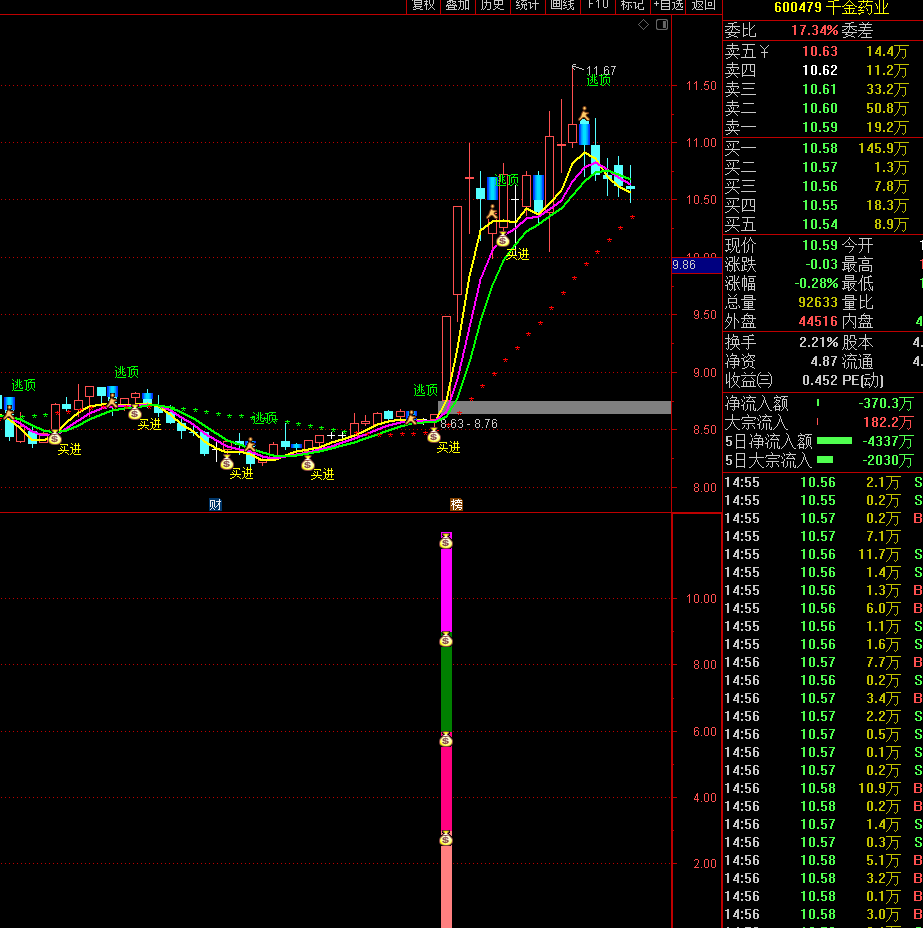
Task: Click the runner icon below the 11.67 high
Action: pyautogui.click(x=585, y=113)
